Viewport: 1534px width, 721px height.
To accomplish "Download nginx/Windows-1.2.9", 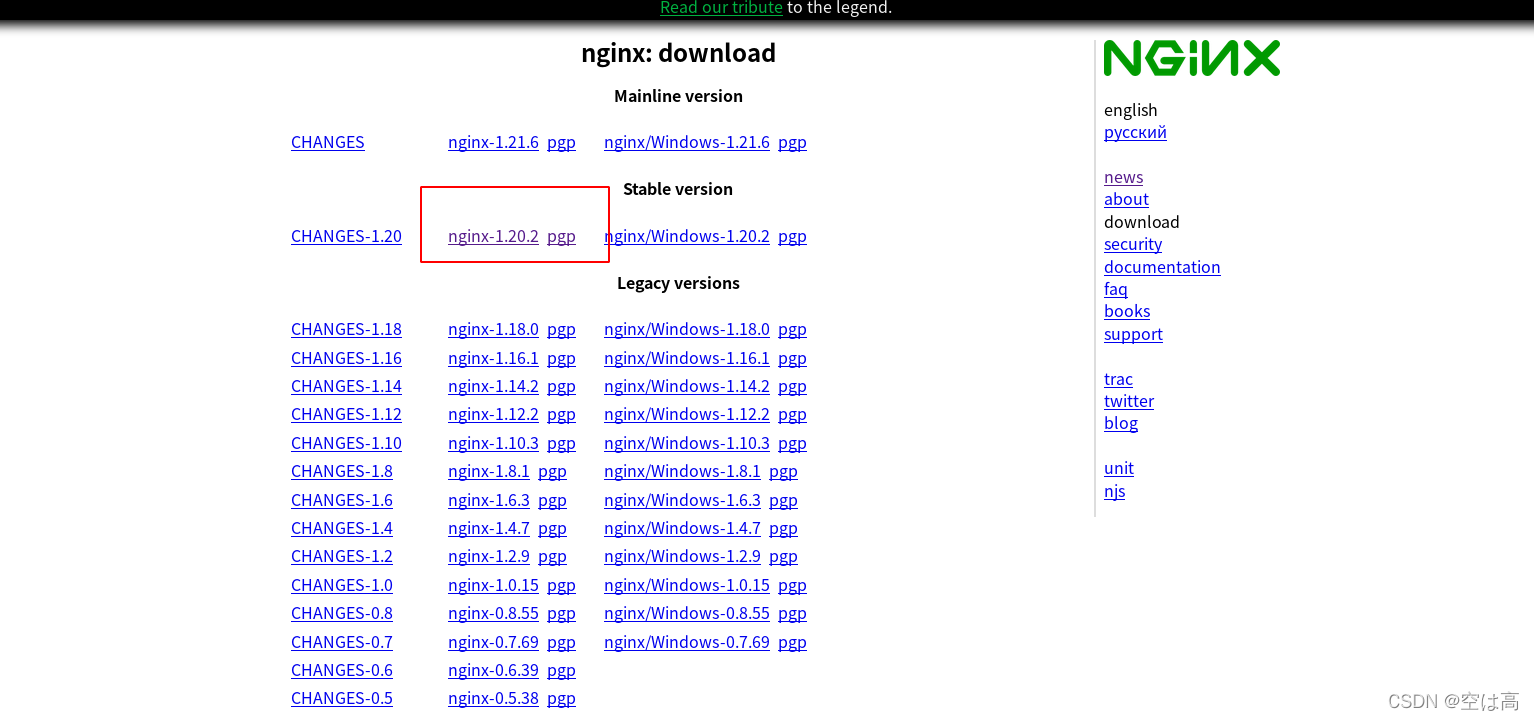I will [682, 556].
